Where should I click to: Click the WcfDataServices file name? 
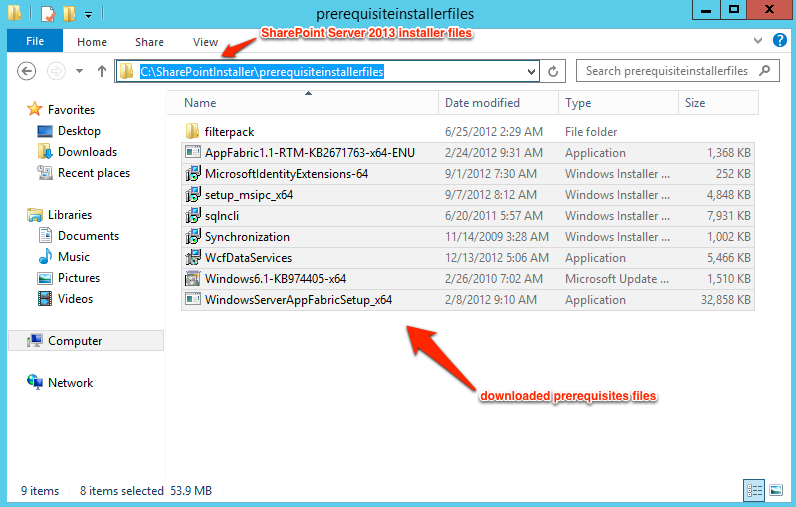click(x=248, y=258)
